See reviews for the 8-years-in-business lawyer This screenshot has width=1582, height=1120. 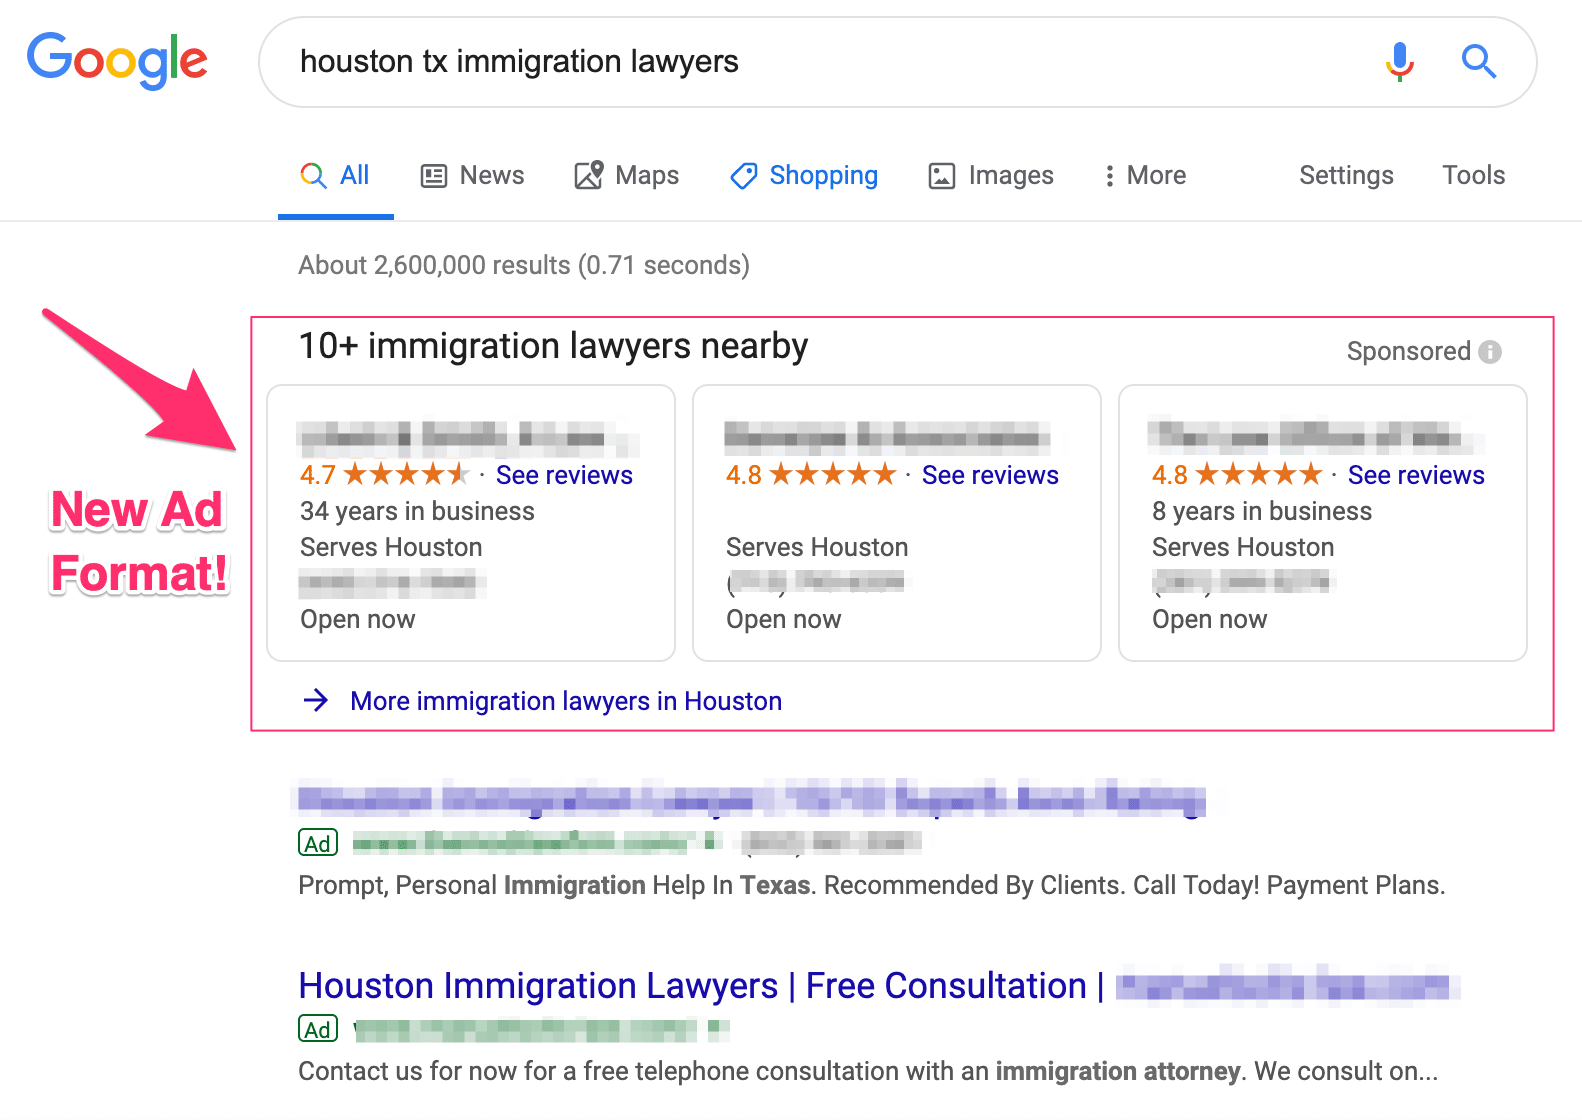1416,475
